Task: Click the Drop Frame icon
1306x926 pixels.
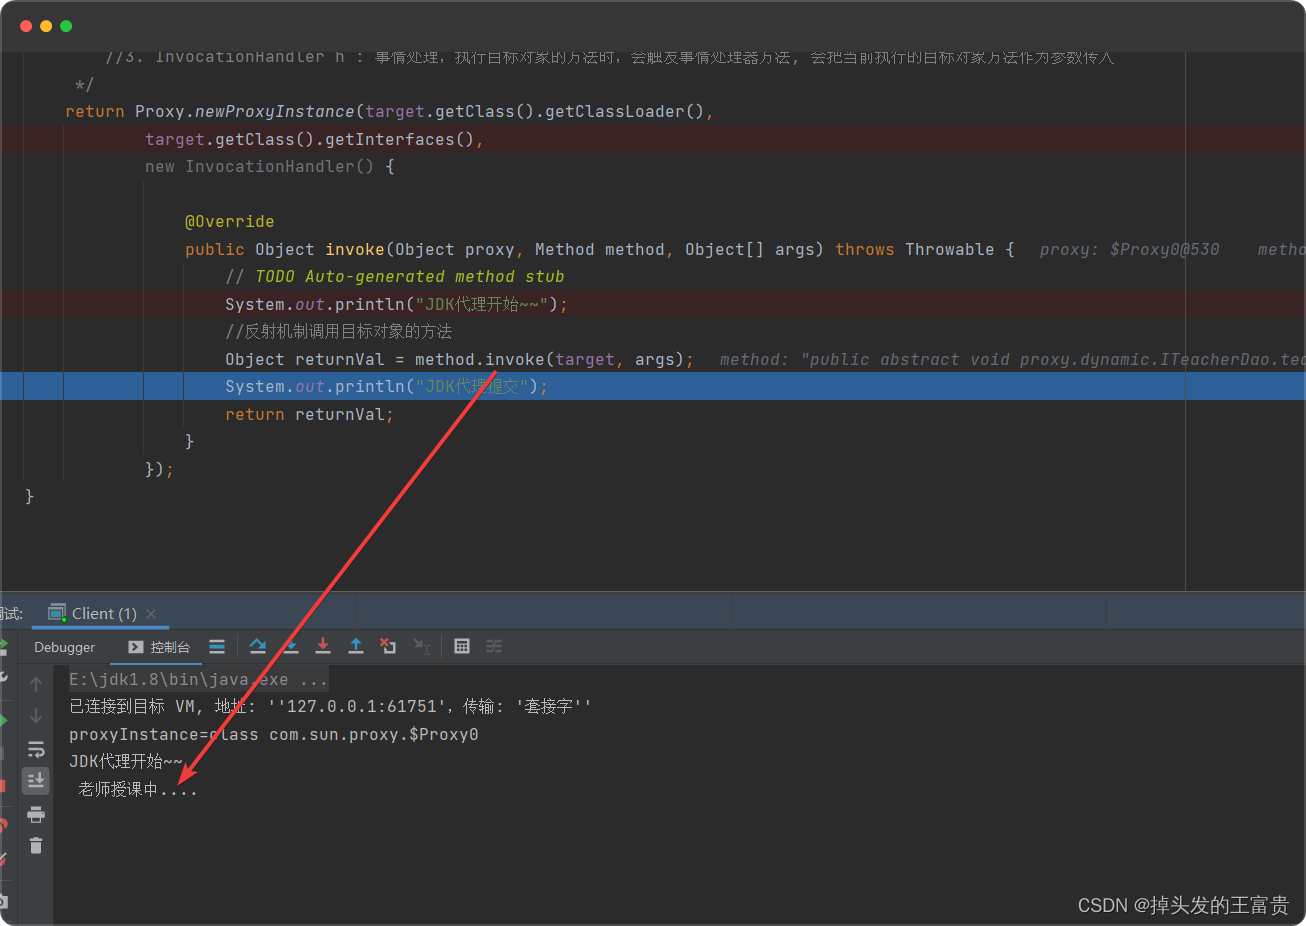Action: click(x=388, y=647)
